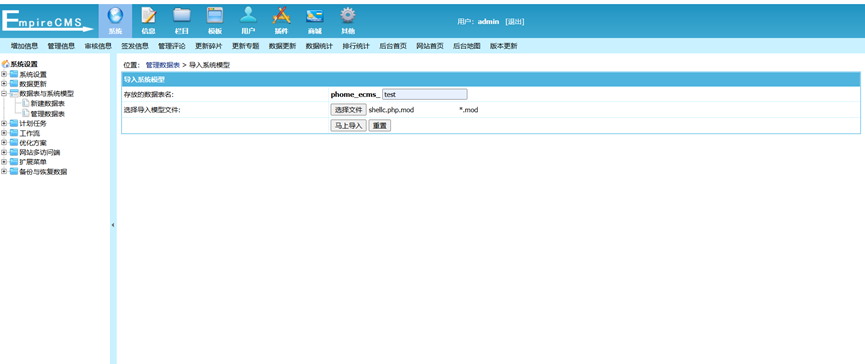The height and width of the screenshot is (364, 865).
Task: Open 签发信息 in the shortcut bar
Action: coord(135,46)
